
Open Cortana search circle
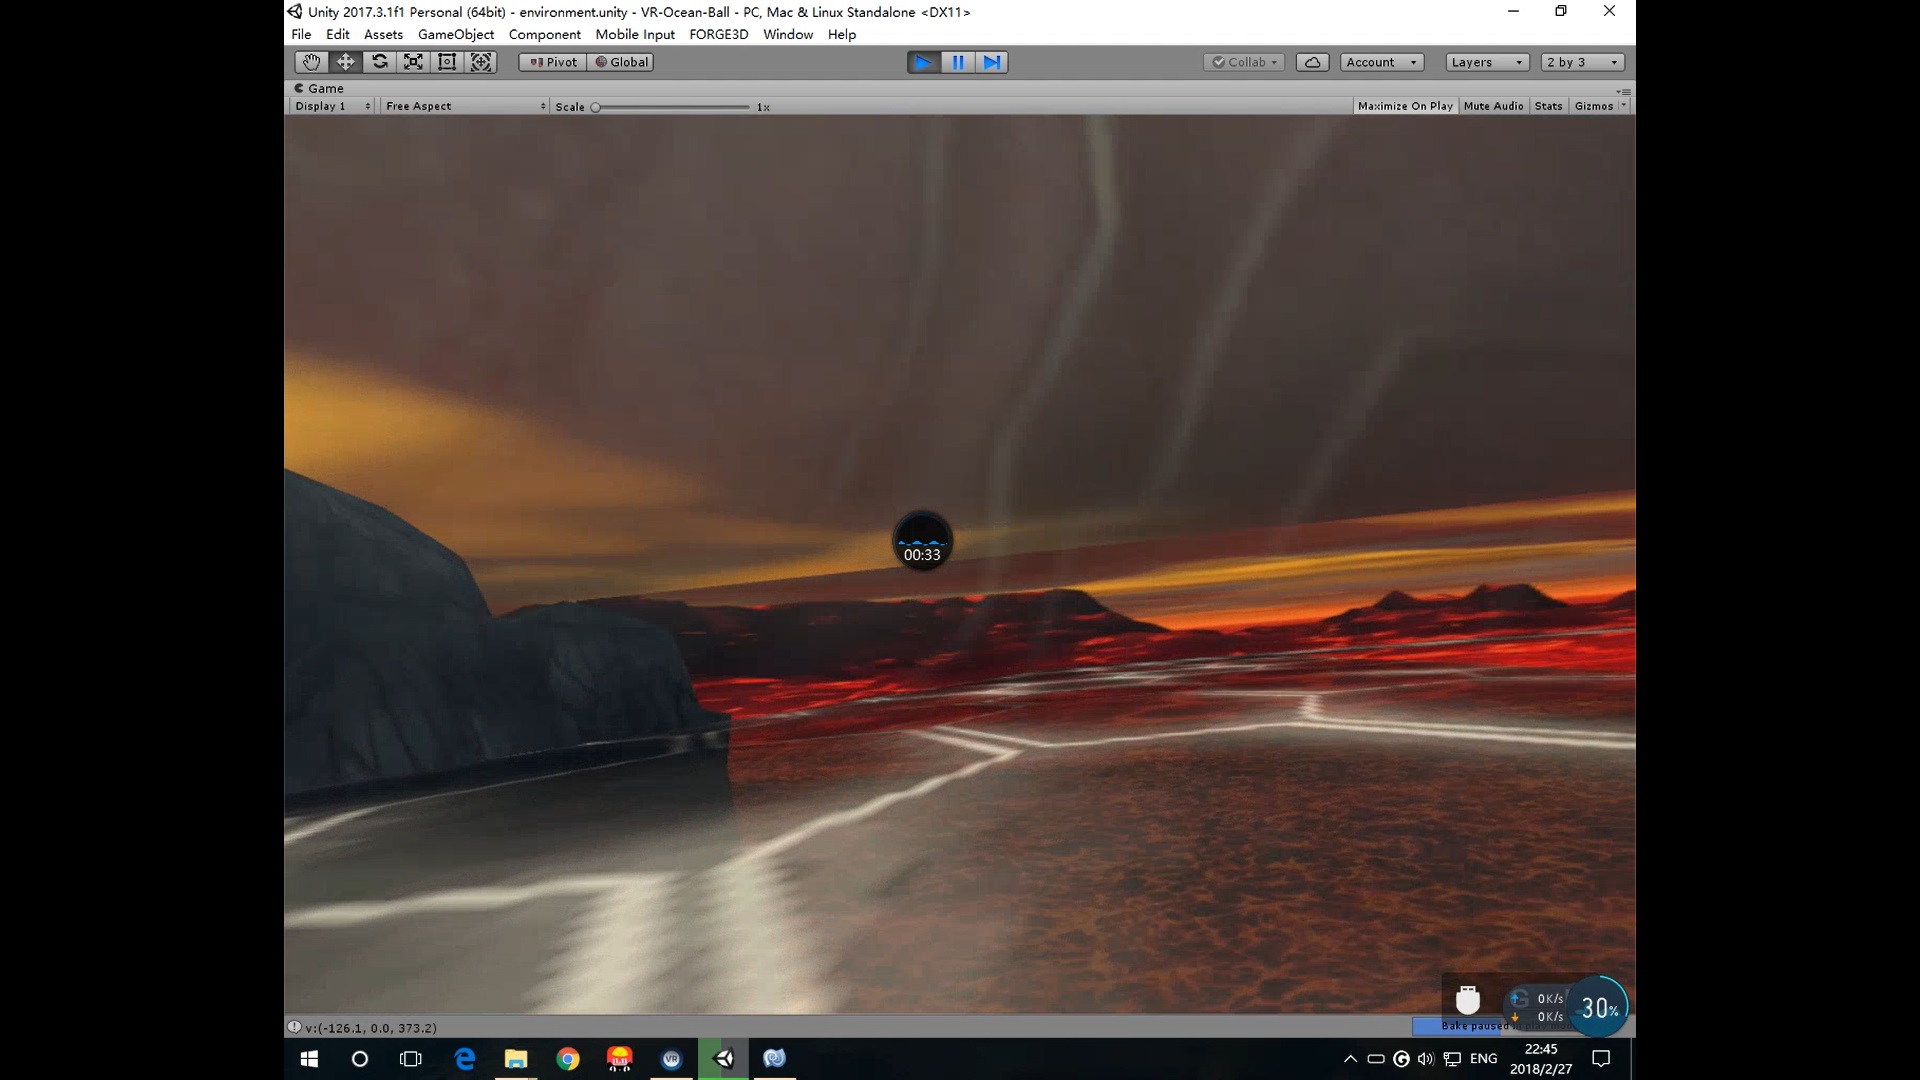pos(360,1058)
